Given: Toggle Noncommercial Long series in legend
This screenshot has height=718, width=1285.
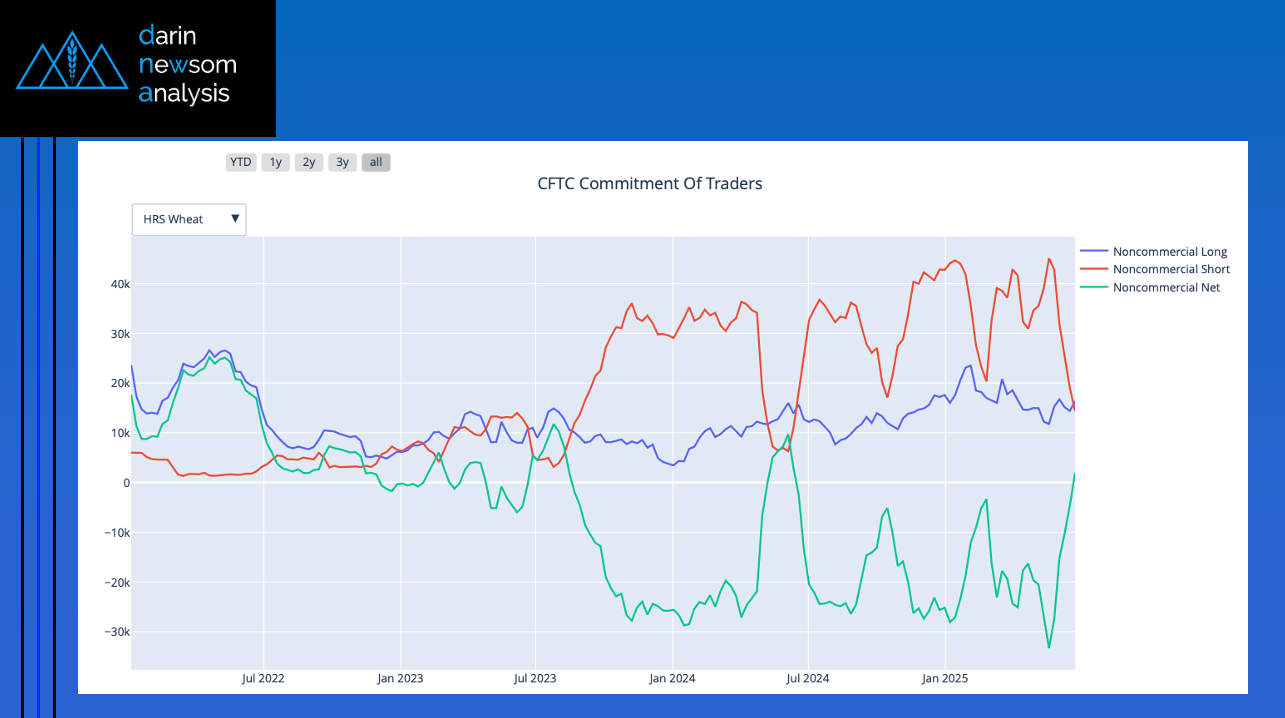Looking at the screenshot, I should (1169, 252).
